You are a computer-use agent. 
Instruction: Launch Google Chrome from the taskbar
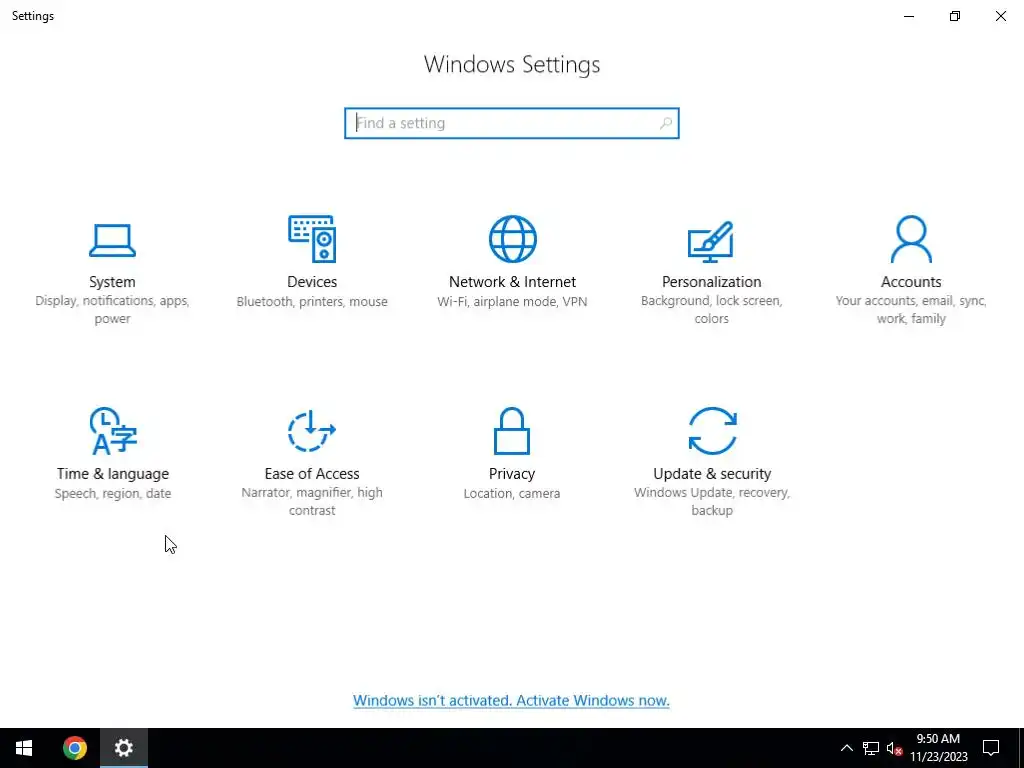tap(74, 748)
